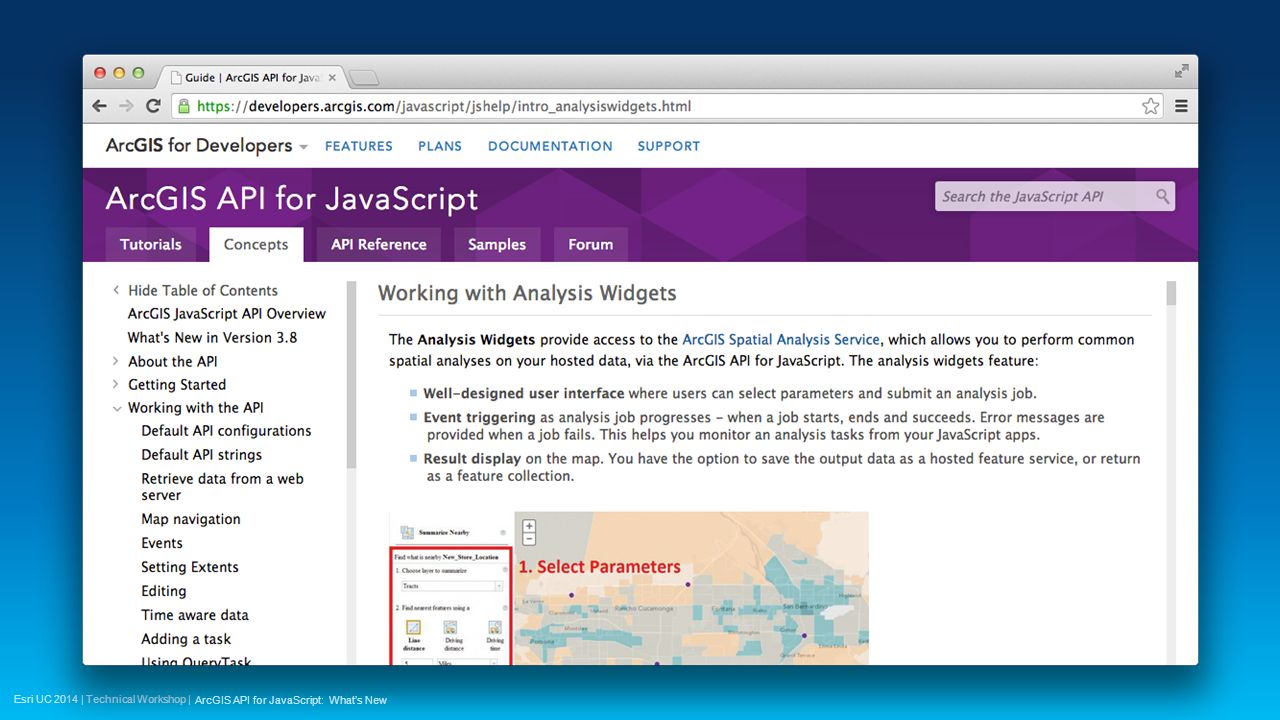
Task: Open the DOCUMENTATION menu item
Action: point(550,146)
